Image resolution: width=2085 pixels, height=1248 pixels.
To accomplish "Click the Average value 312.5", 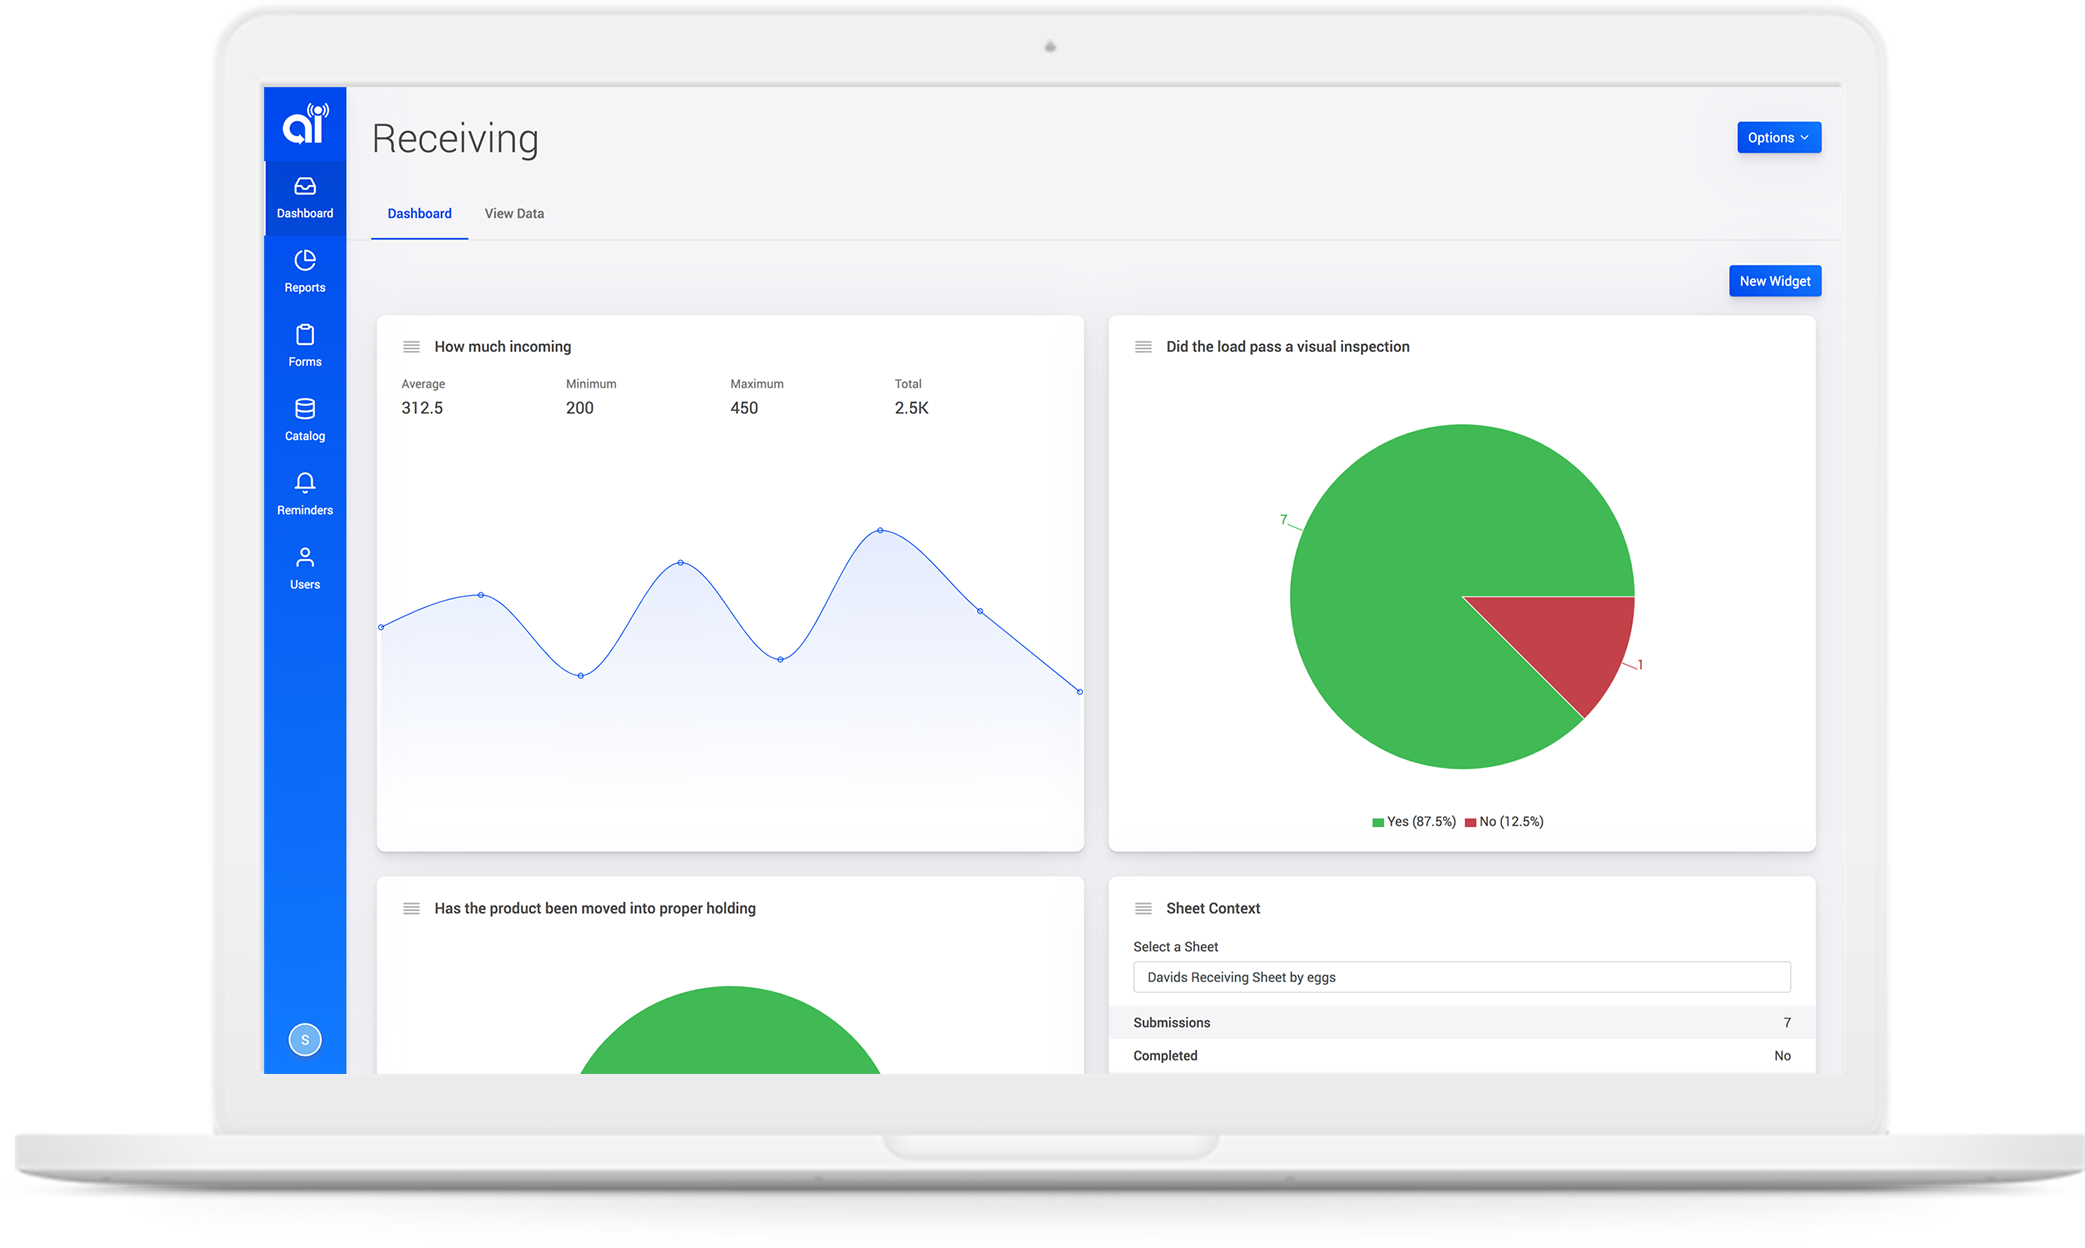I will 422,408.
